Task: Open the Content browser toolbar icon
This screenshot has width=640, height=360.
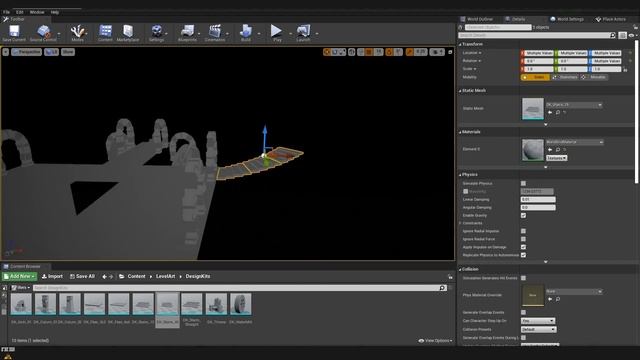Action: [x=105, y=33]
